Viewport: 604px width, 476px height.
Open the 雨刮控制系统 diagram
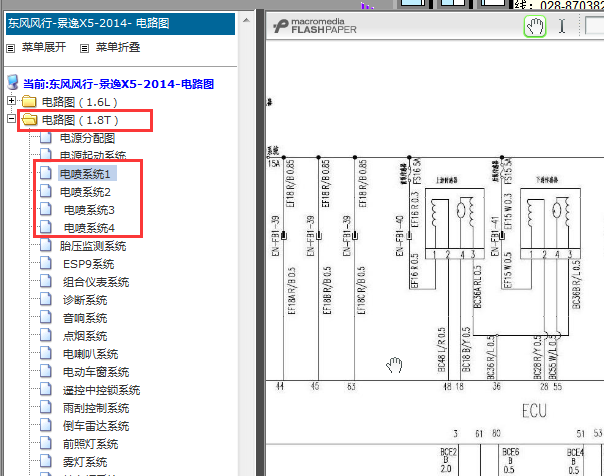pyautogui.click(x=96, y=408)
